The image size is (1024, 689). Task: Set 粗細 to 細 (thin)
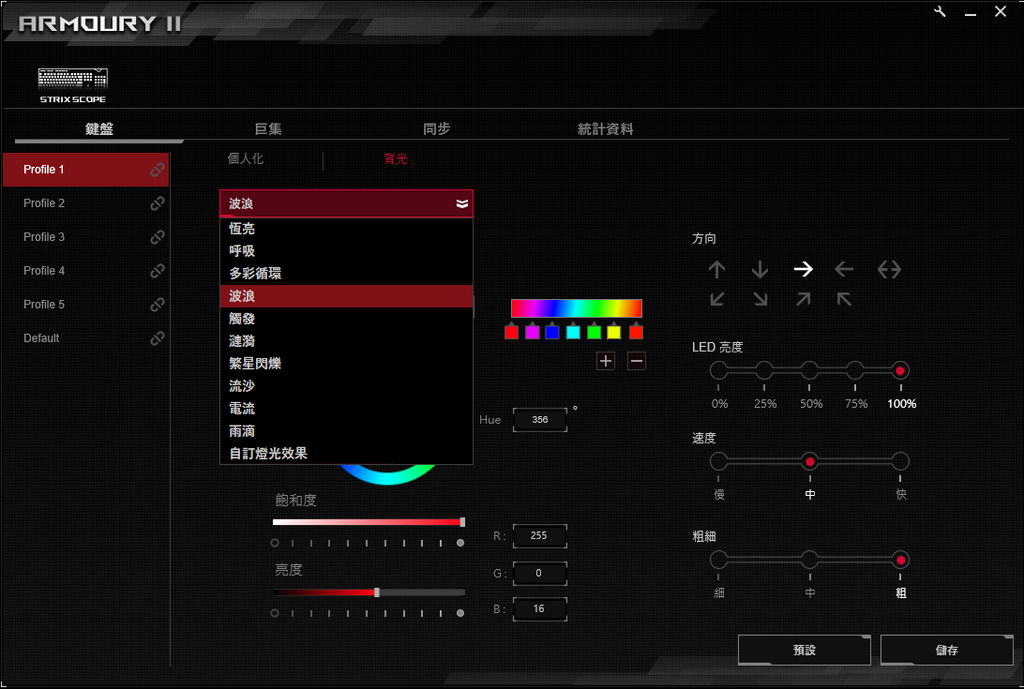[x=718, y=560]
